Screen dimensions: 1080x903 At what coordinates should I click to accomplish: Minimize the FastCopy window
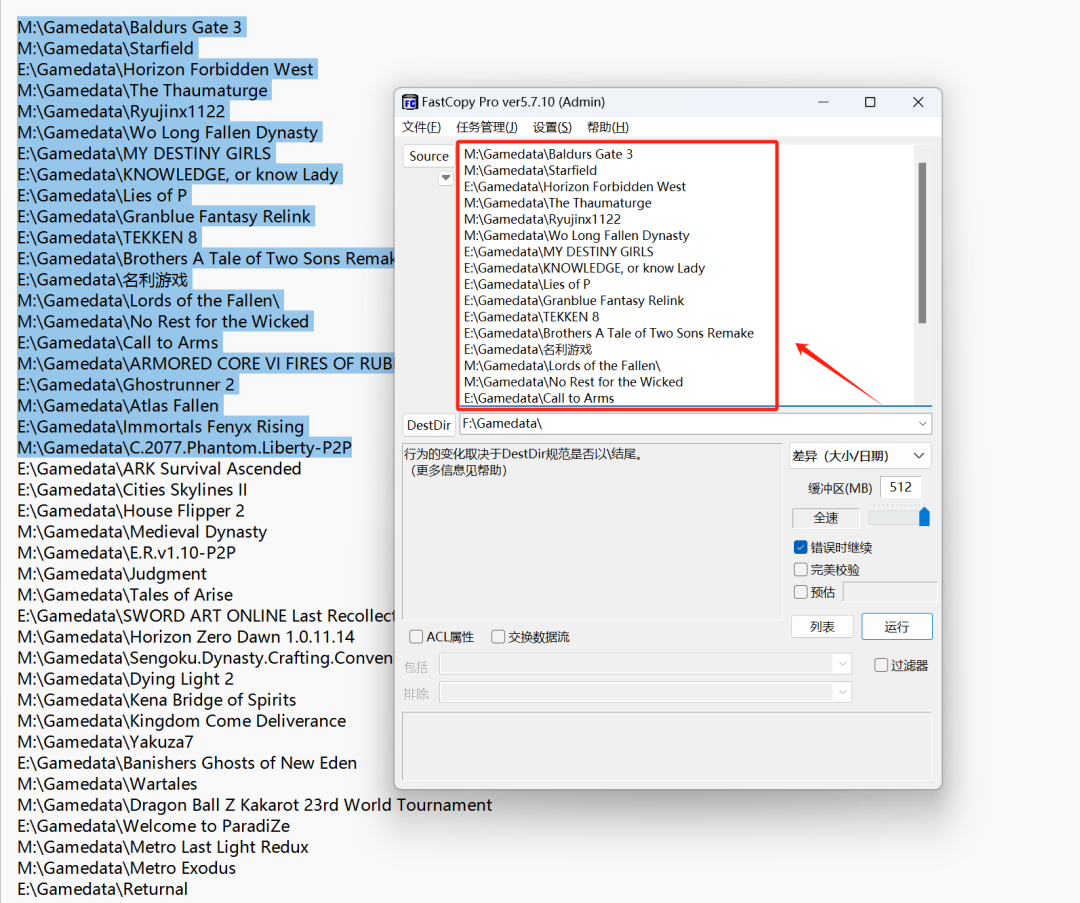(x=823, y=102)
